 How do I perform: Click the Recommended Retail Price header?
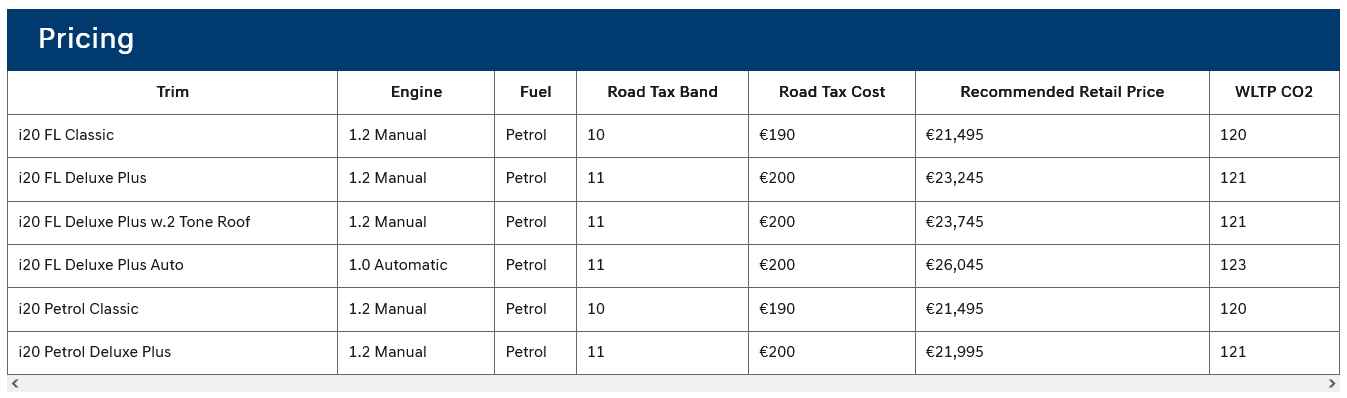(x=1062, y=92)
